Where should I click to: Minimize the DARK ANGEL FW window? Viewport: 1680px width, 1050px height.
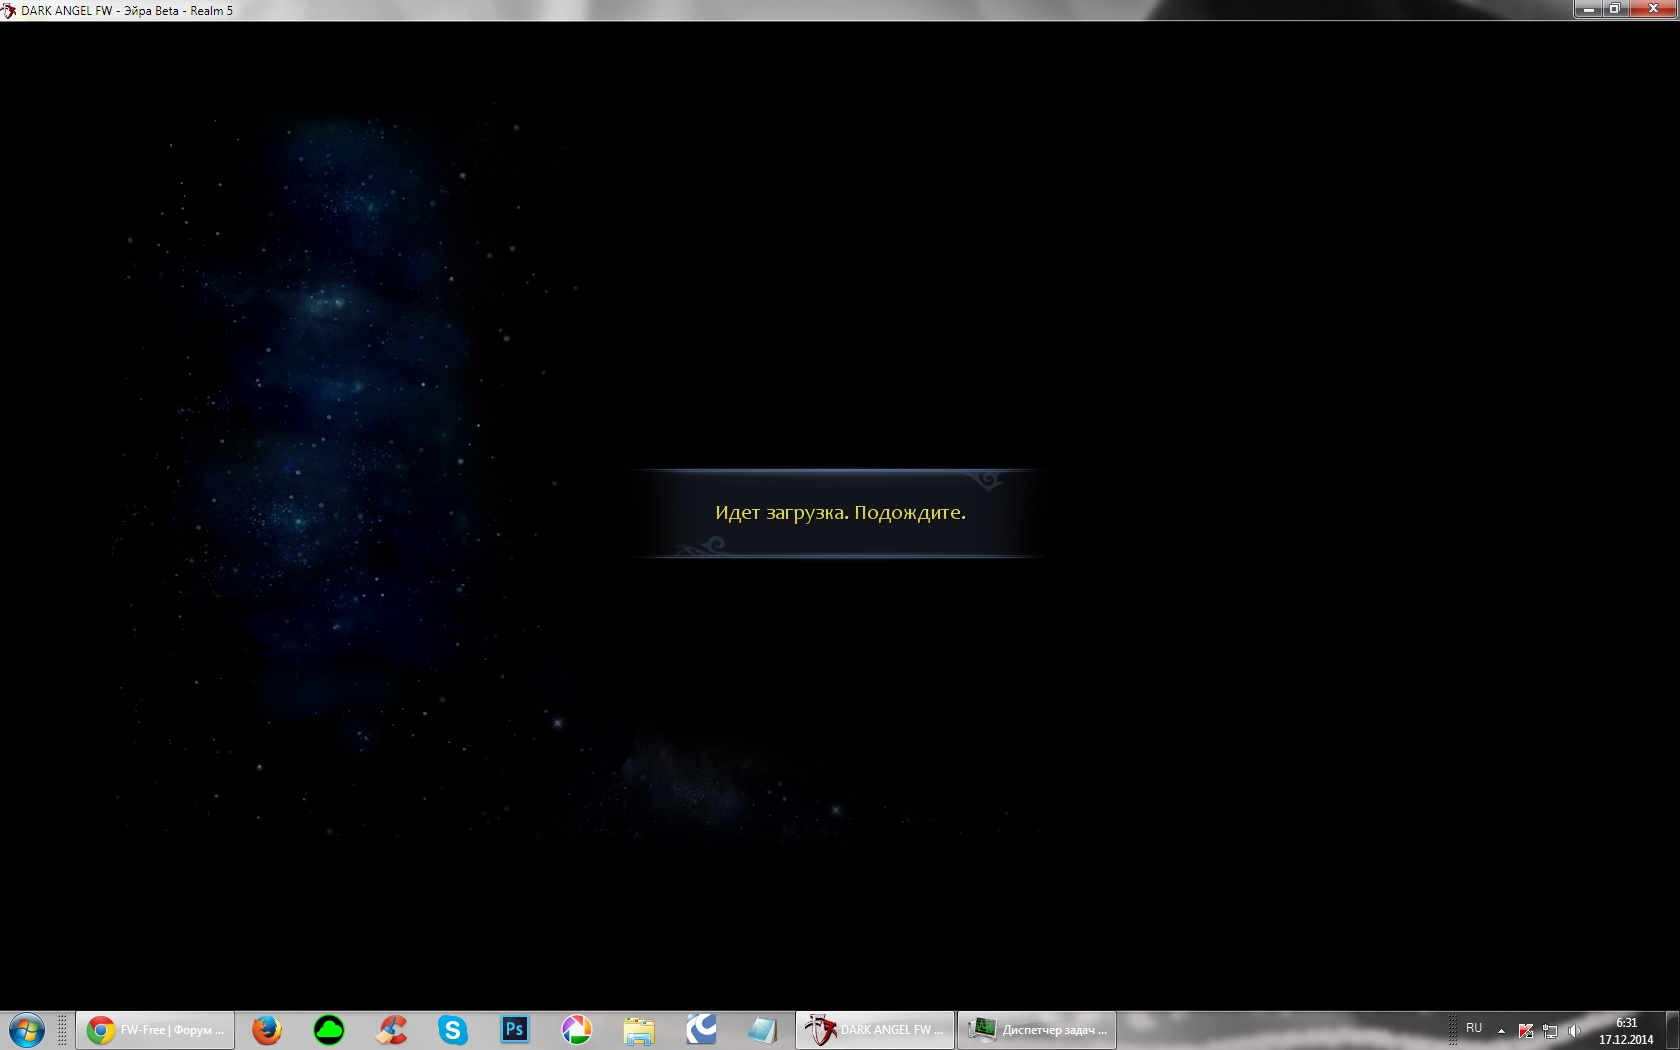(1588, 9)
